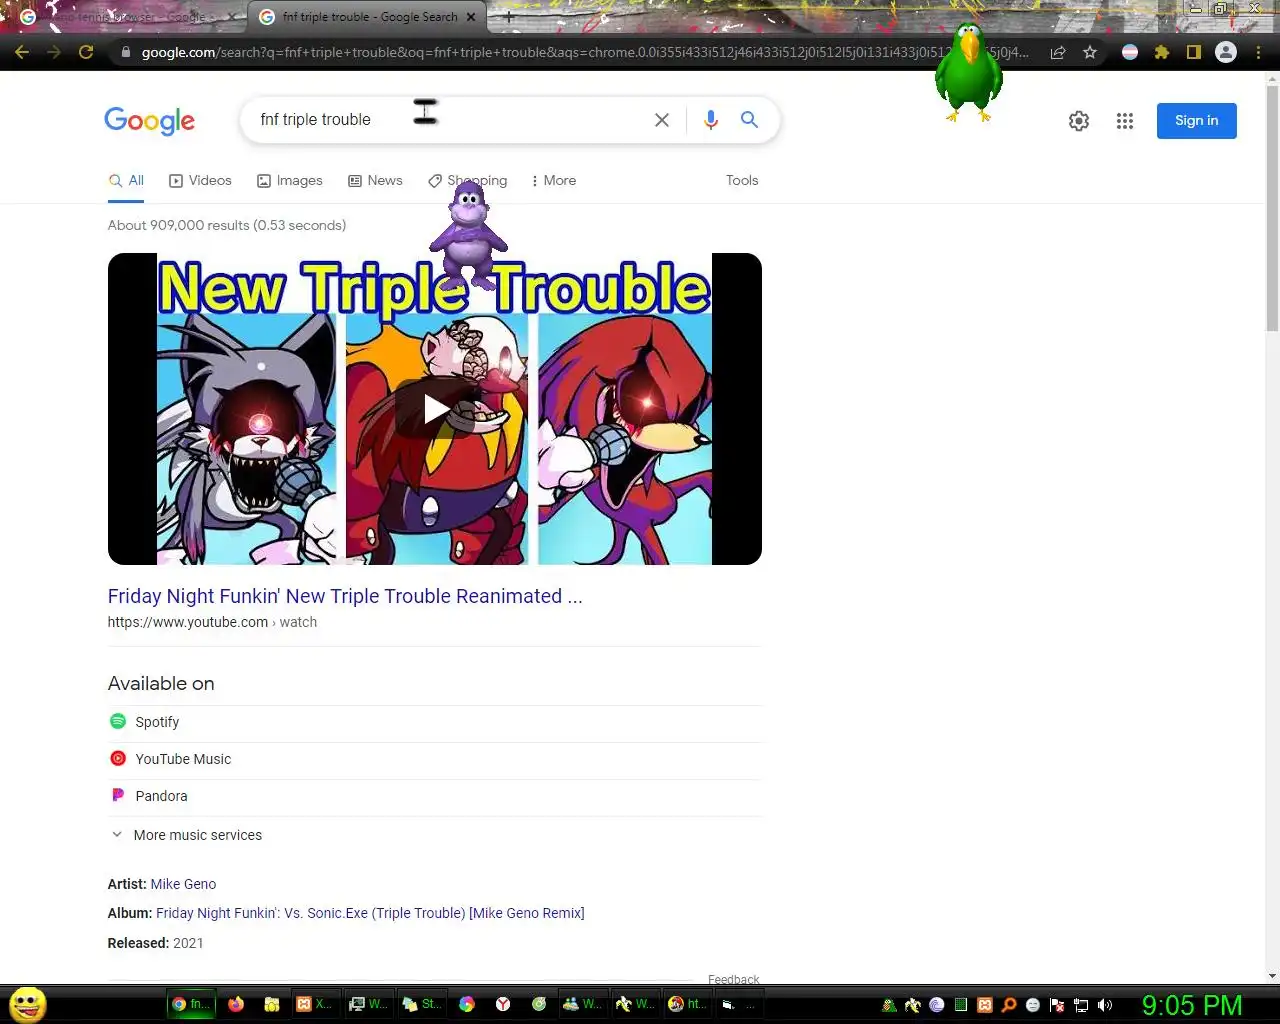Launch Firefox from the taskbar
Image resolution: width=1280 pixels, height=1024 pixels.
pyautogui.click(x=236, y=1004)
